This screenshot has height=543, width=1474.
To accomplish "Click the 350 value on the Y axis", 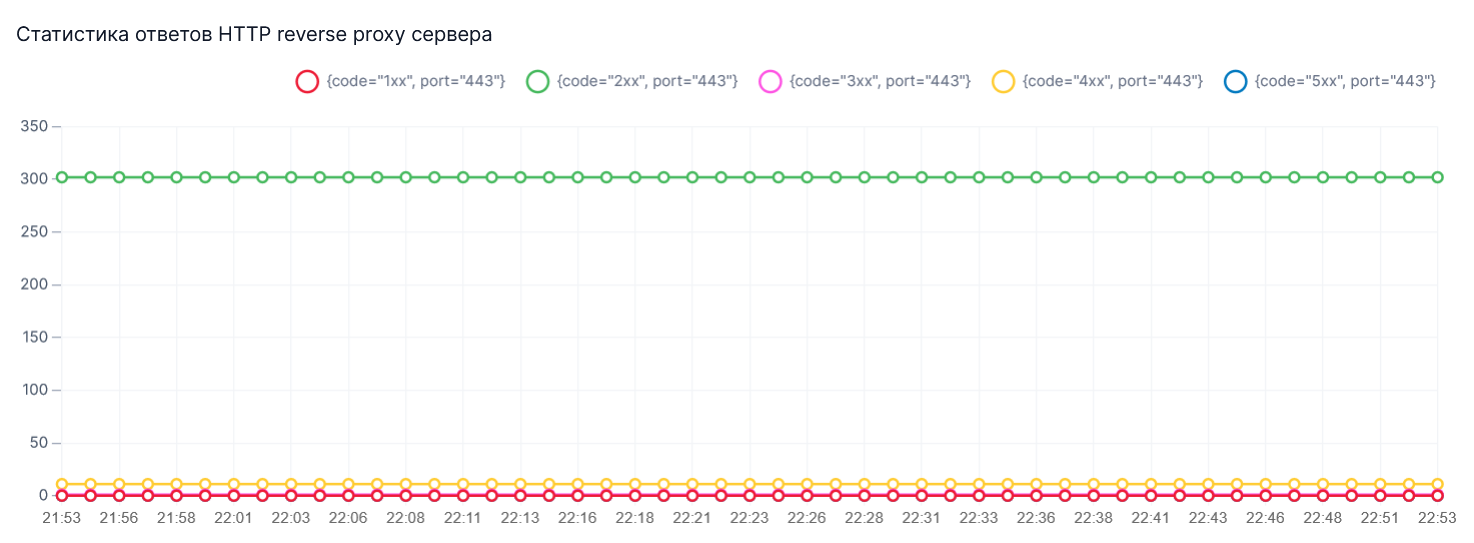I will point(34,126).
